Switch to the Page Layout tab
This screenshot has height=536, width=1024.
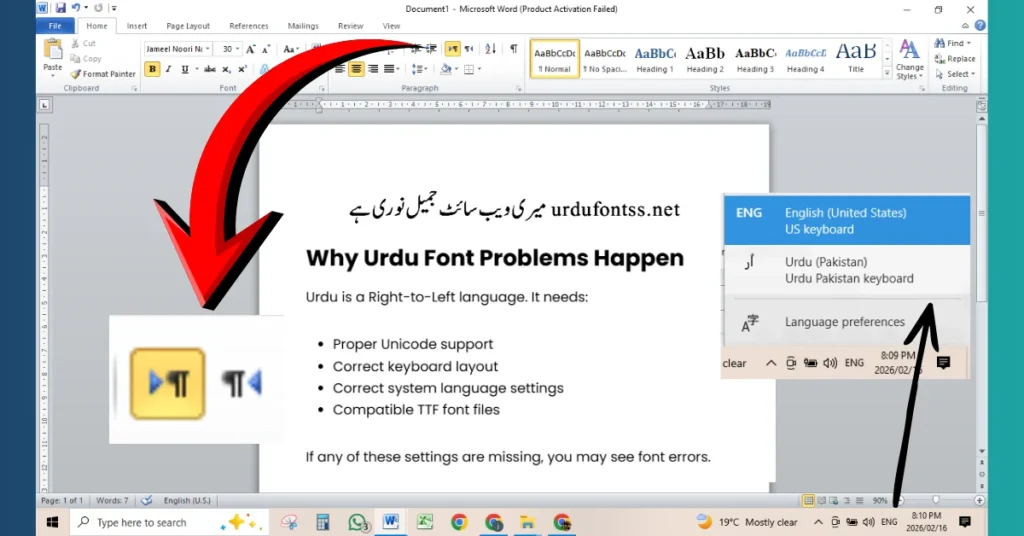(x=188, y=26)
